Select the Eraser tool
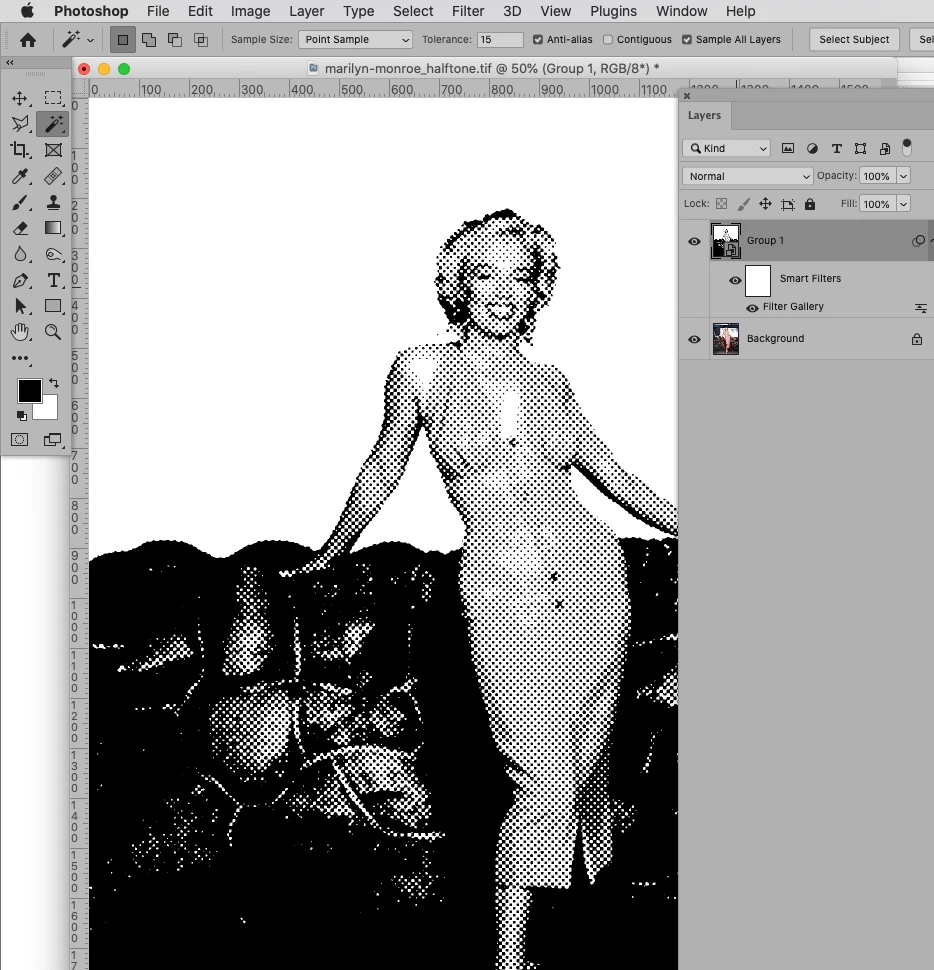This screenshot has width=934, height=970. tap(20, 228)
